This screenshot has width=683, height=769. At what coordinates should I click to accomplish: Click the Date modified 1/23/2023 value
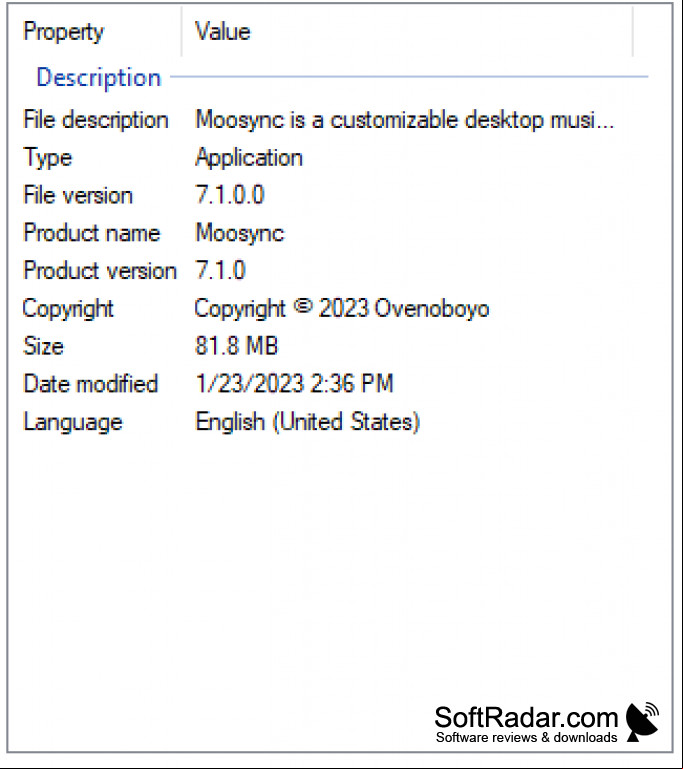(294, 384)
